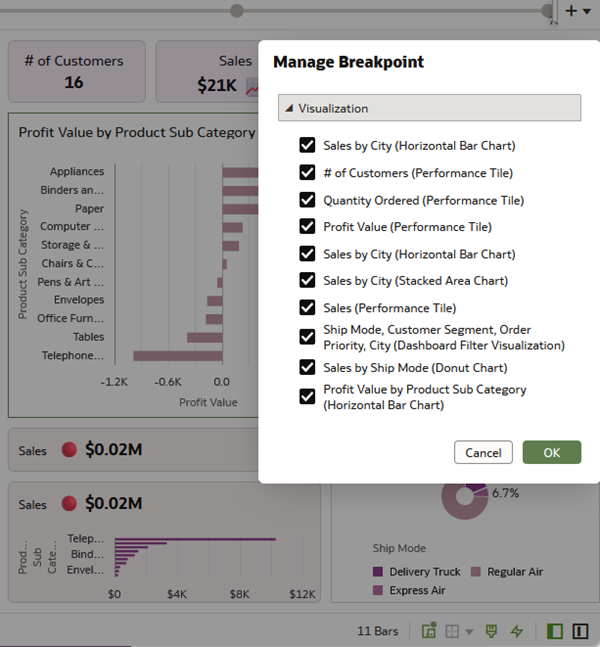The width and height of the screenshot is (600, 647).
Task: Uncheck Quantity Ordered (Performance Tile)
Action: (308, 200)
